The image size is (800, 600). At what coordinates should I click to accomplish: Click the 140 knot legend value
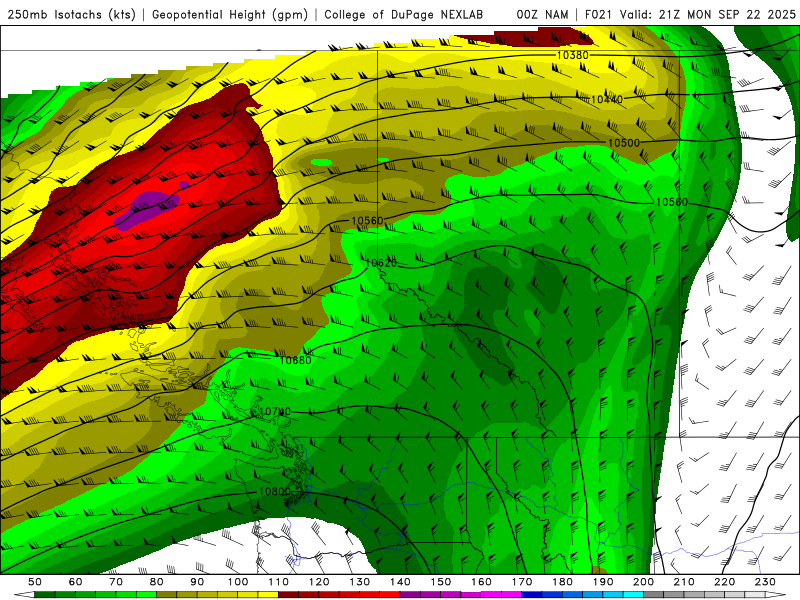coord(400,582)
